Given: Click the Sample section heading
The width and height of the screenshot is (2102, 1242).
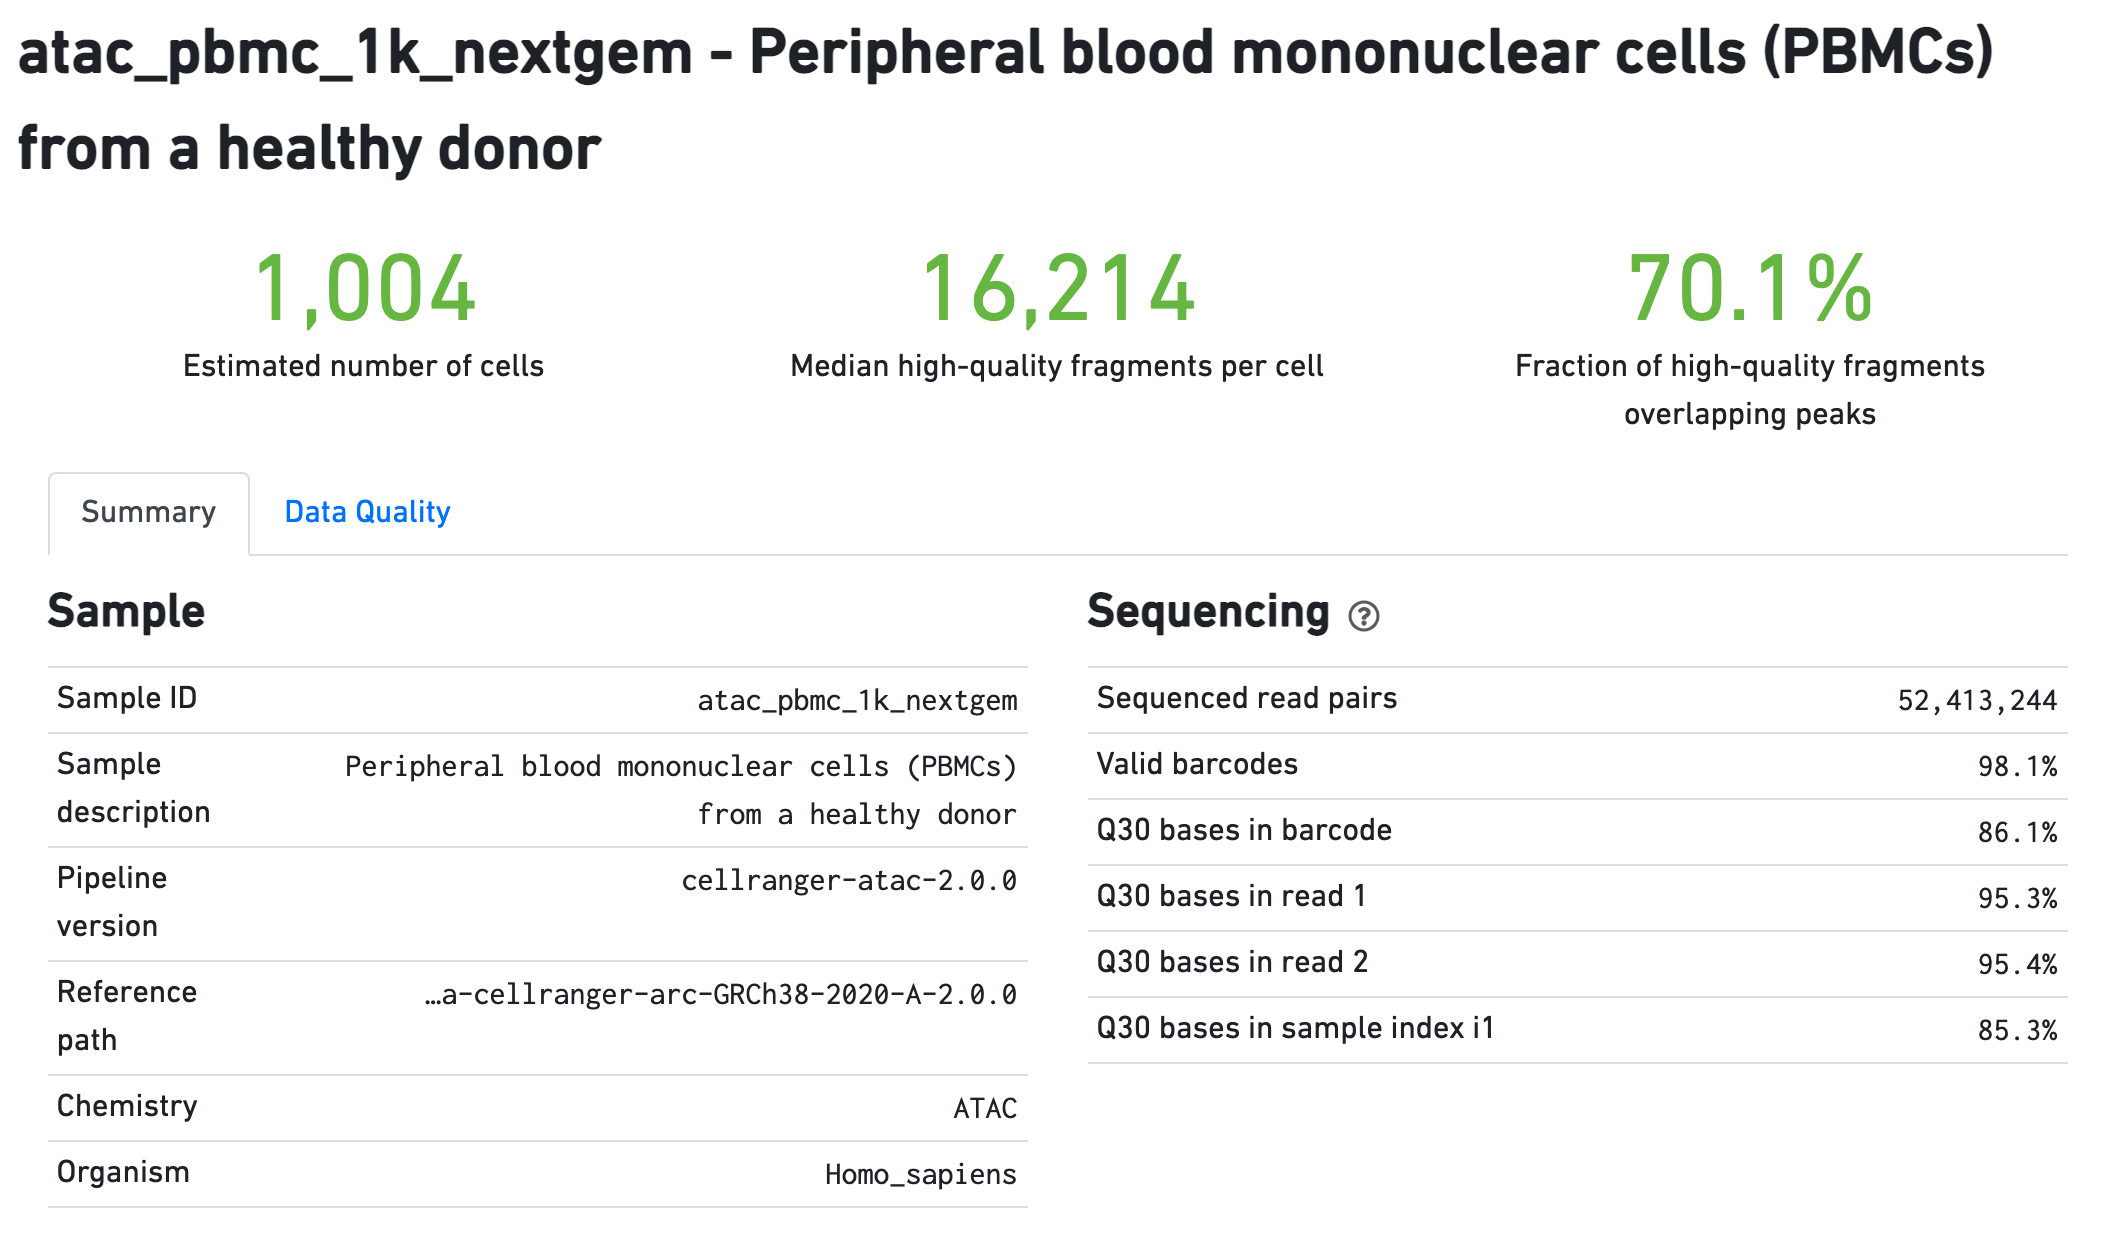Looking at the screenshot, I should pyautogui.click(x=126, y=611).
